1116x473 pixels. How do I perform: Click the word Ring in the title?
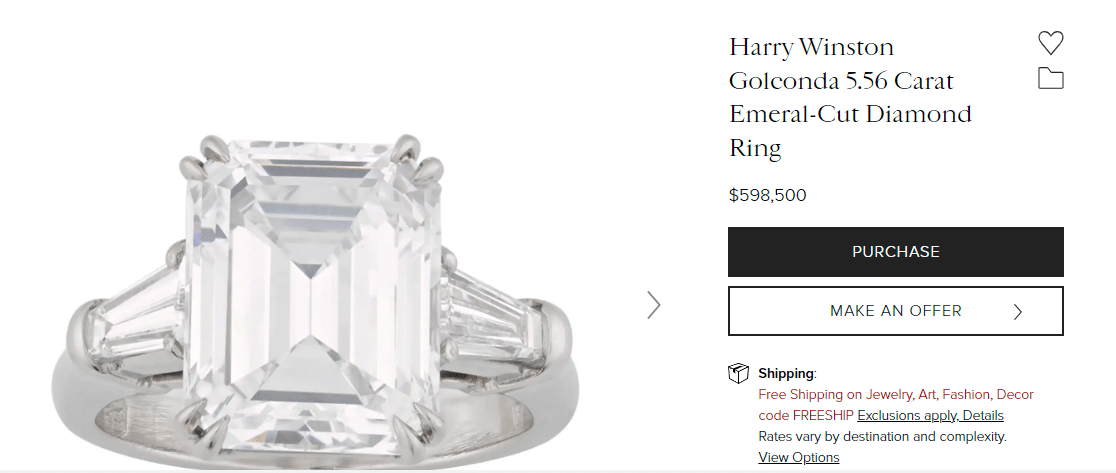click(755, 149)
